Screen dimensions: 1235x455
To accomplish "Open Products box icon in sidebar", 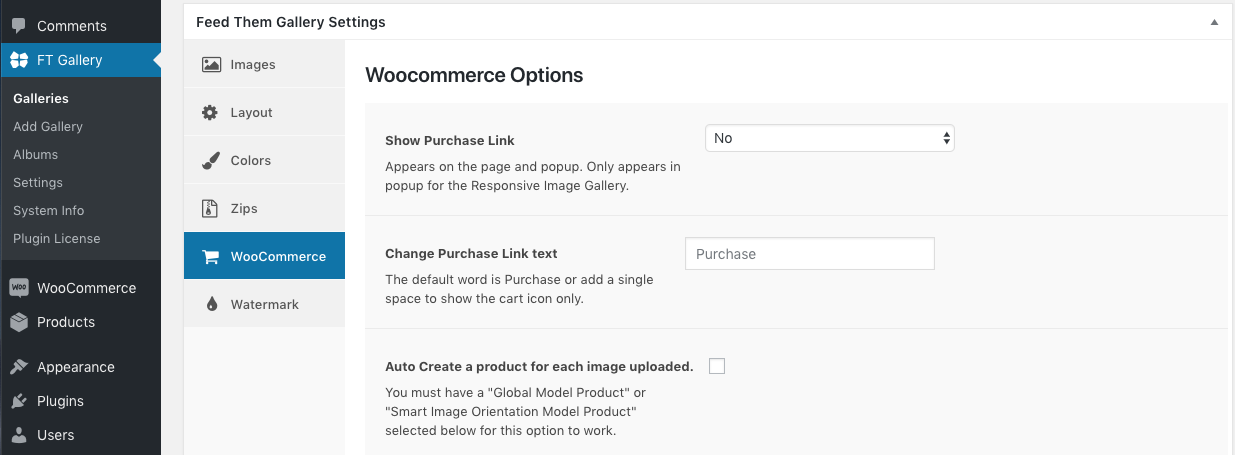I will click(x=19, y=322).
